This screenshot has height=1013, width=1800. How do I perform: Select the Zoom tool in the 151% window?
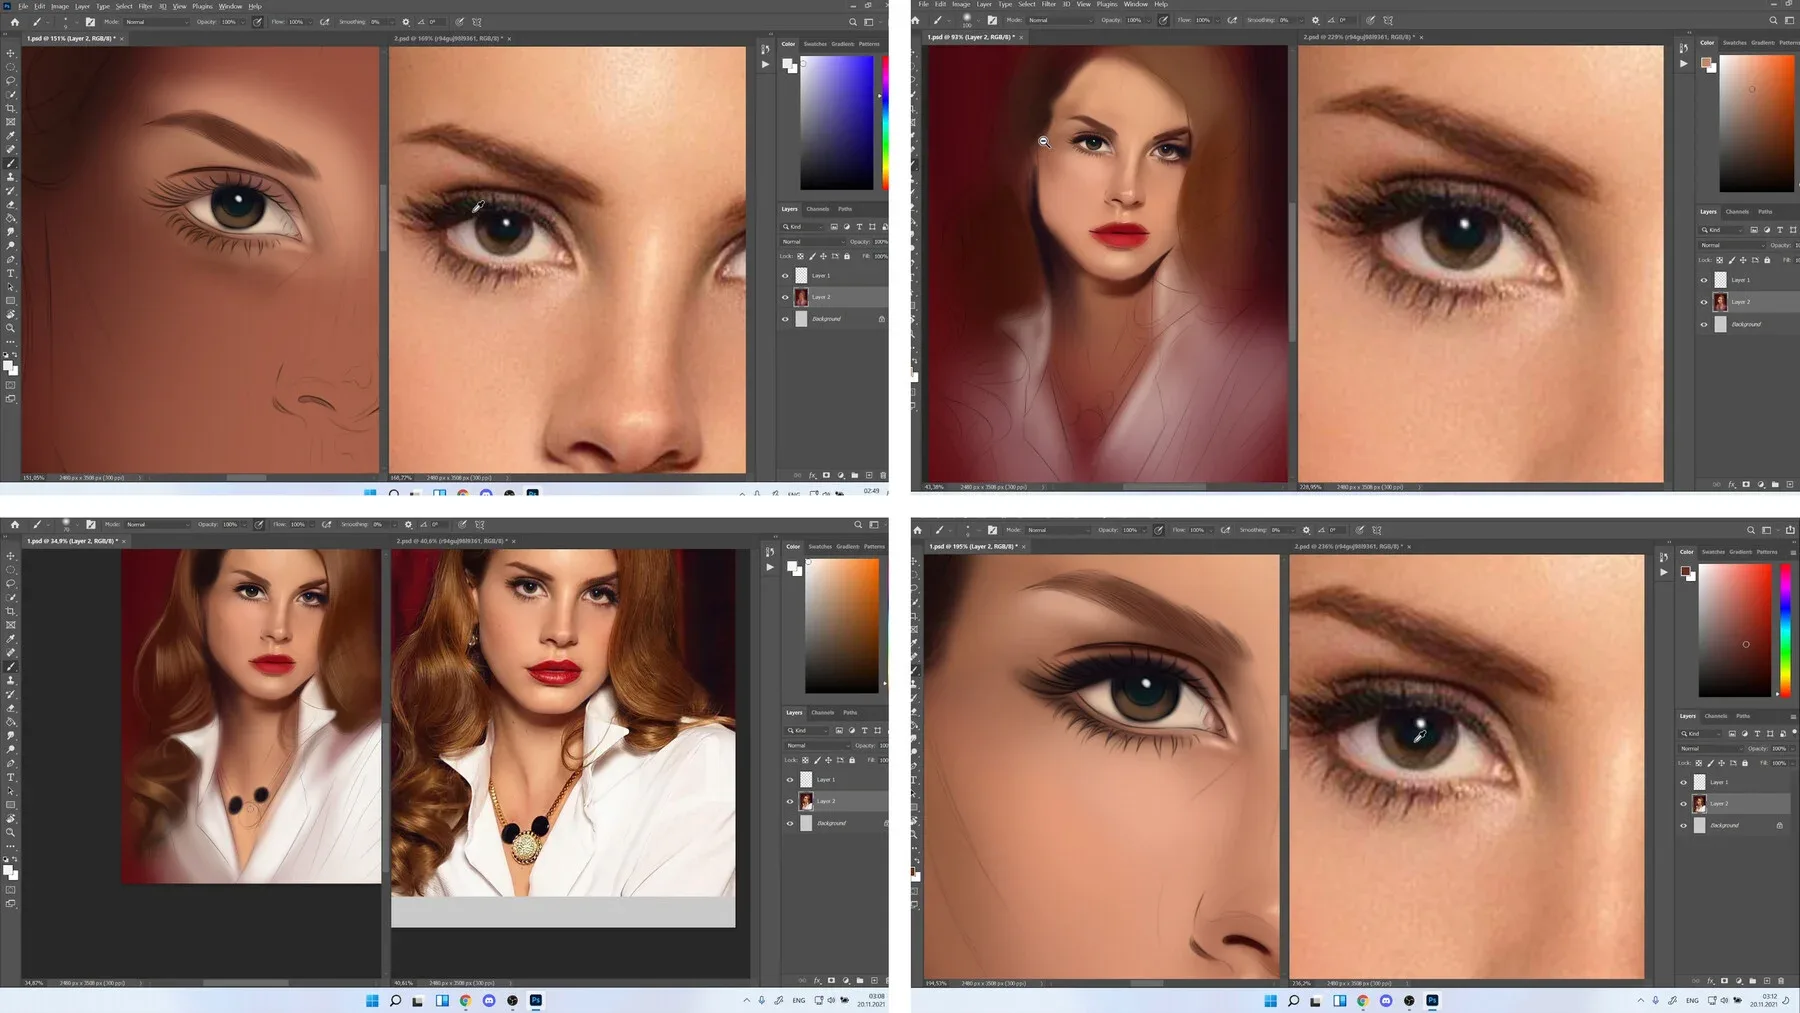[11, 328]
